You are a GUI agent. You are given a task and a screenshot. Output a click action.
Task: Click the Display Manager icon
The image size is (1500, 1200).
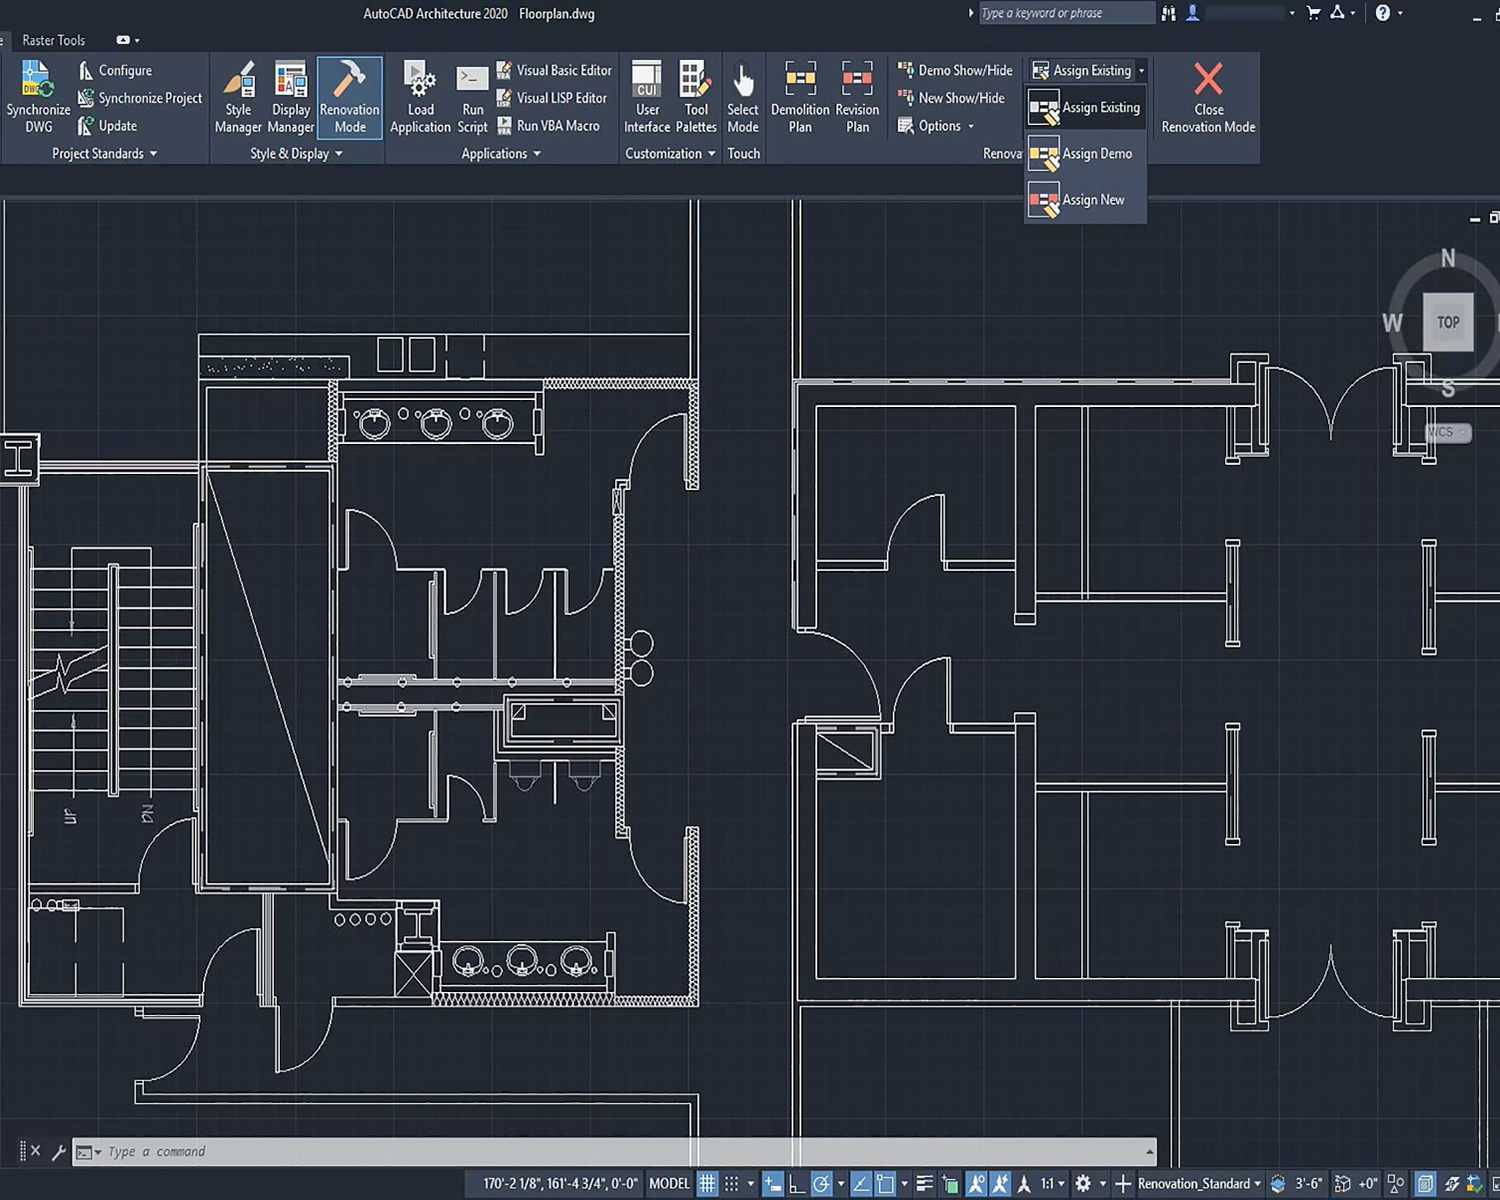pos(291,97)
